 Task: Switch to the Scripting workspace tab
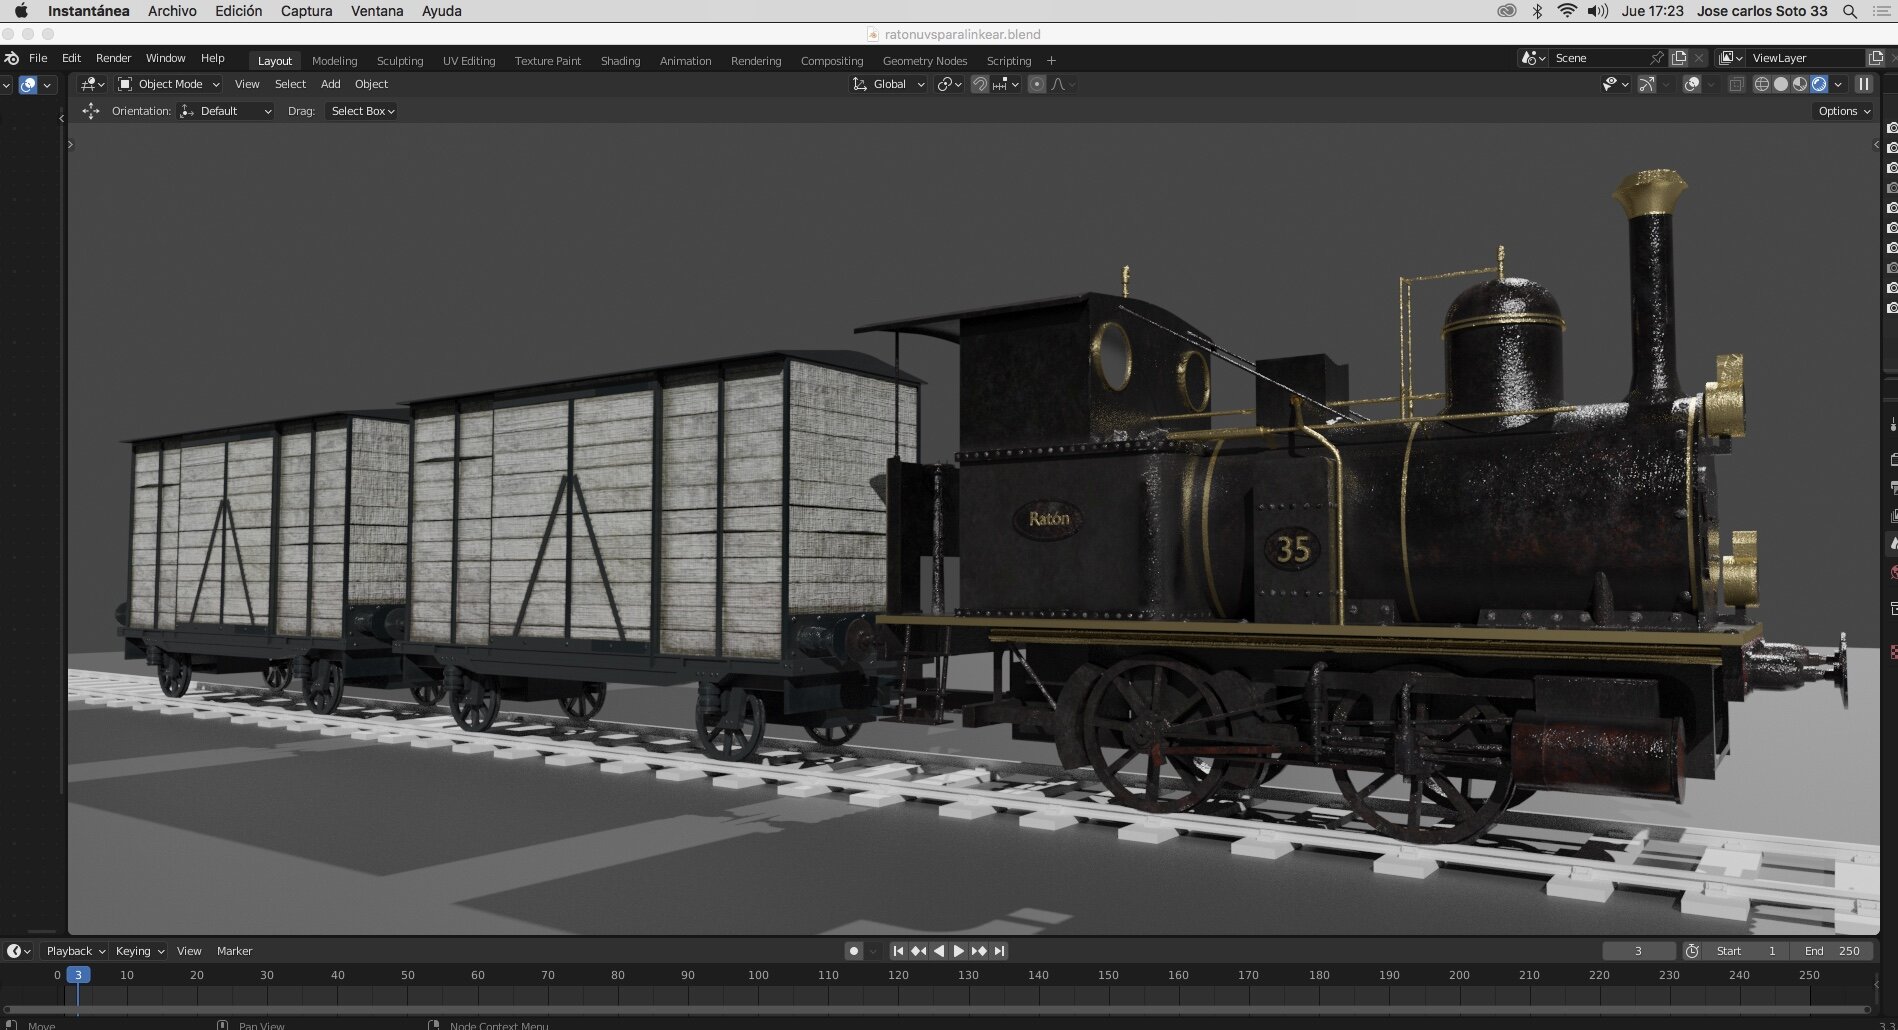pyautogui.click(x=1009, y=61)
